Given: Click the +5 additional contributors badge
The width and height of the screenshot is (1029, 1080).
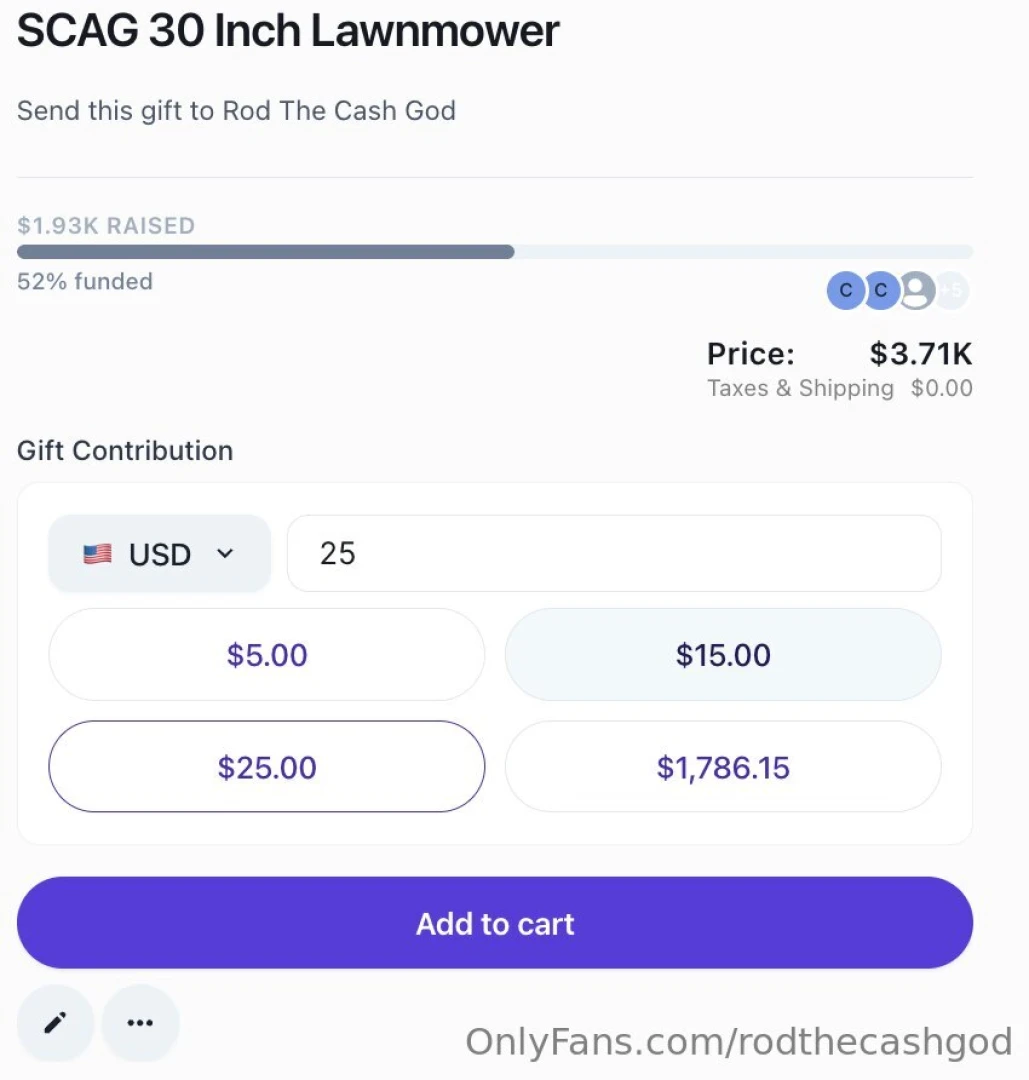Looking at the screenshot, I should pyautogui.click(x=949, y=290).
